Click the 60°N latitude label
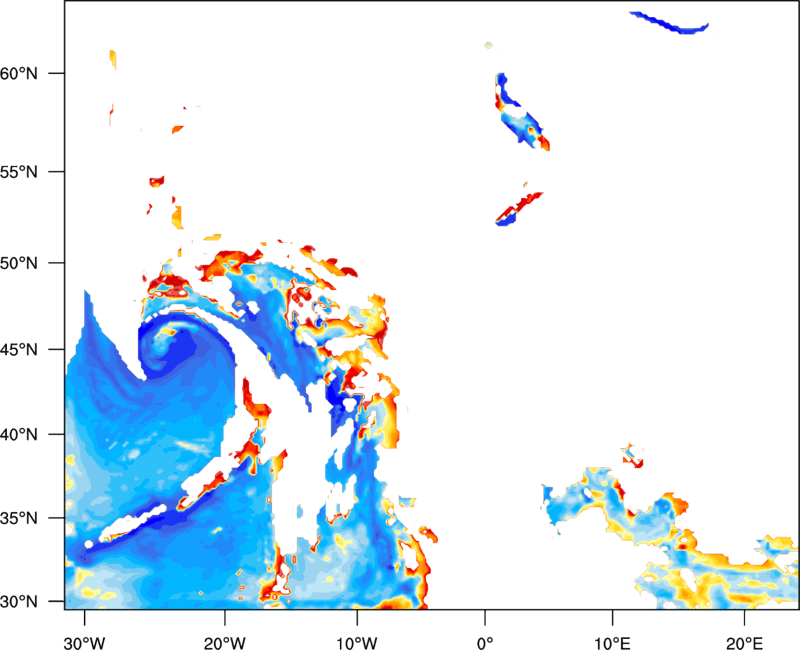 pos(19,73)
